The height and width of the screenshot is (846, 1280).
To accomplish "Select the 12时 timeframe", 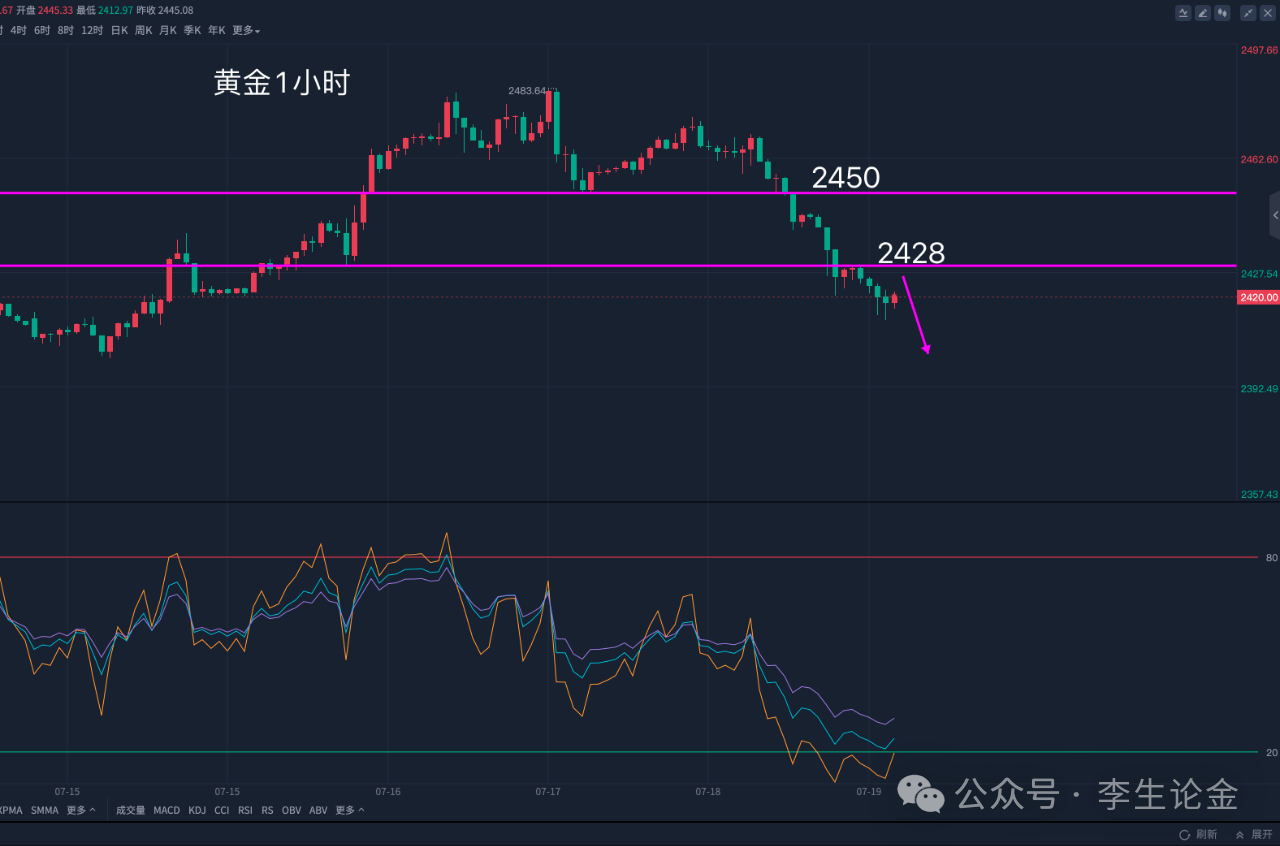I will (x=92, y=30).
